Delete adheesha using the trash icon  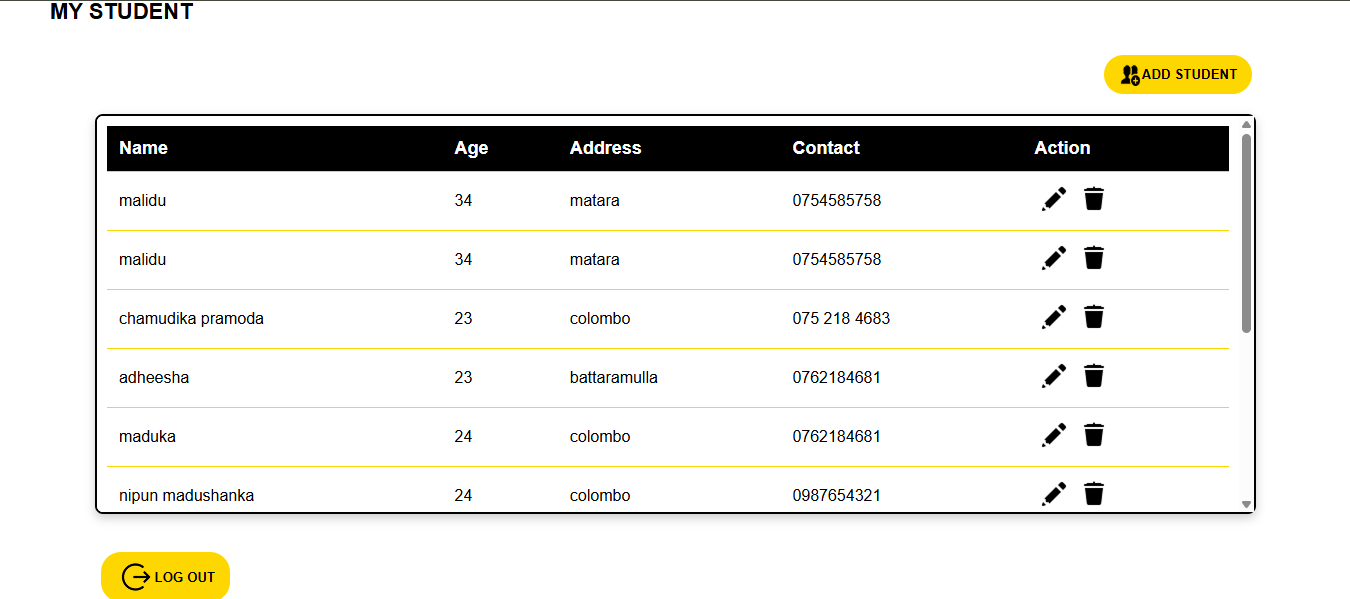pos(1093,376)
